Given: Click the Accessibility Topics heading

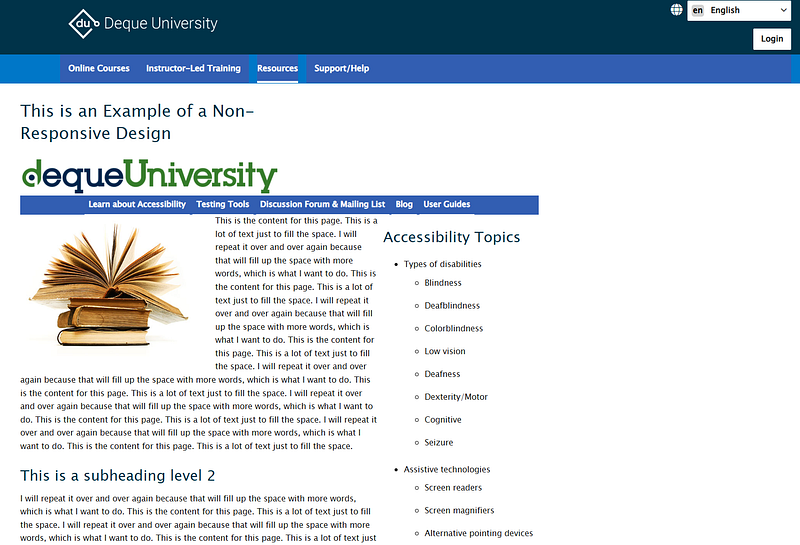Looking at the screenshot, I should pos(451,237).
